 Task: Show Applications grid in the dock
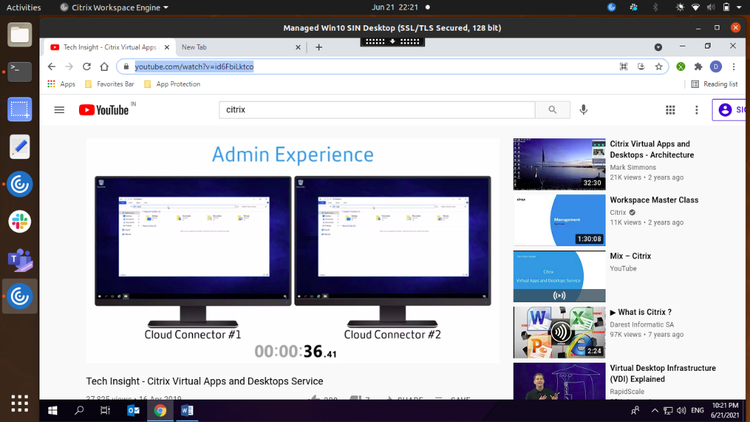(20, 403)
